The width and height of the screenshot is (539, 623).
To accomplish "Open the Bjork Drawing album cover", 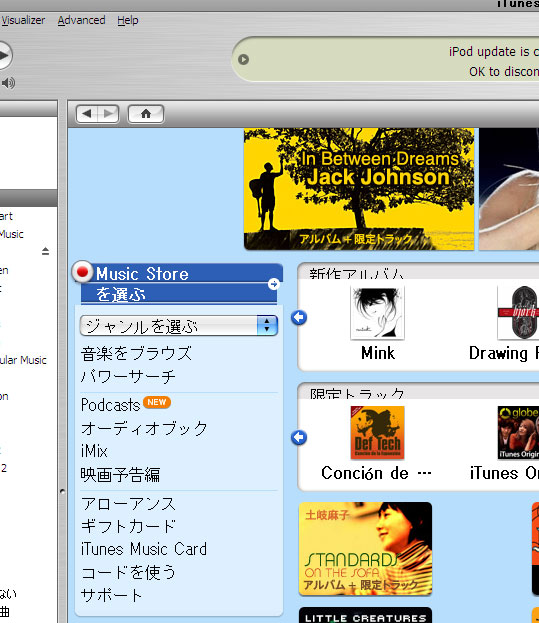I will pos(518,313).
